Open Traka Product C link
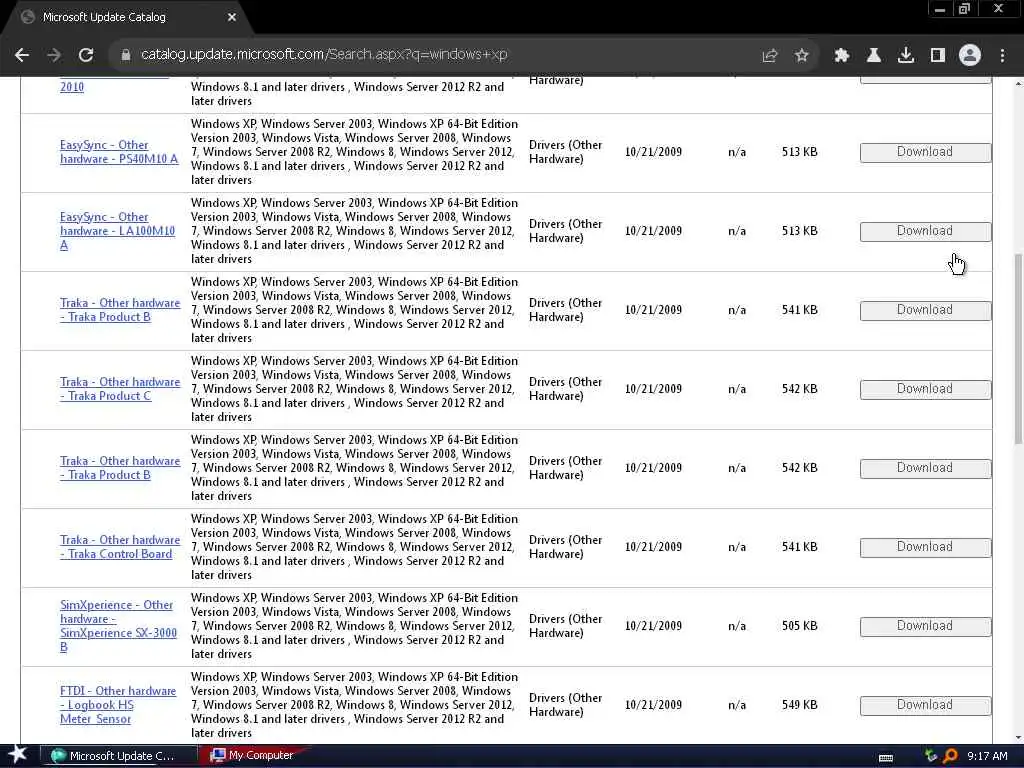 pyautogui.click(x=120, y=389)
